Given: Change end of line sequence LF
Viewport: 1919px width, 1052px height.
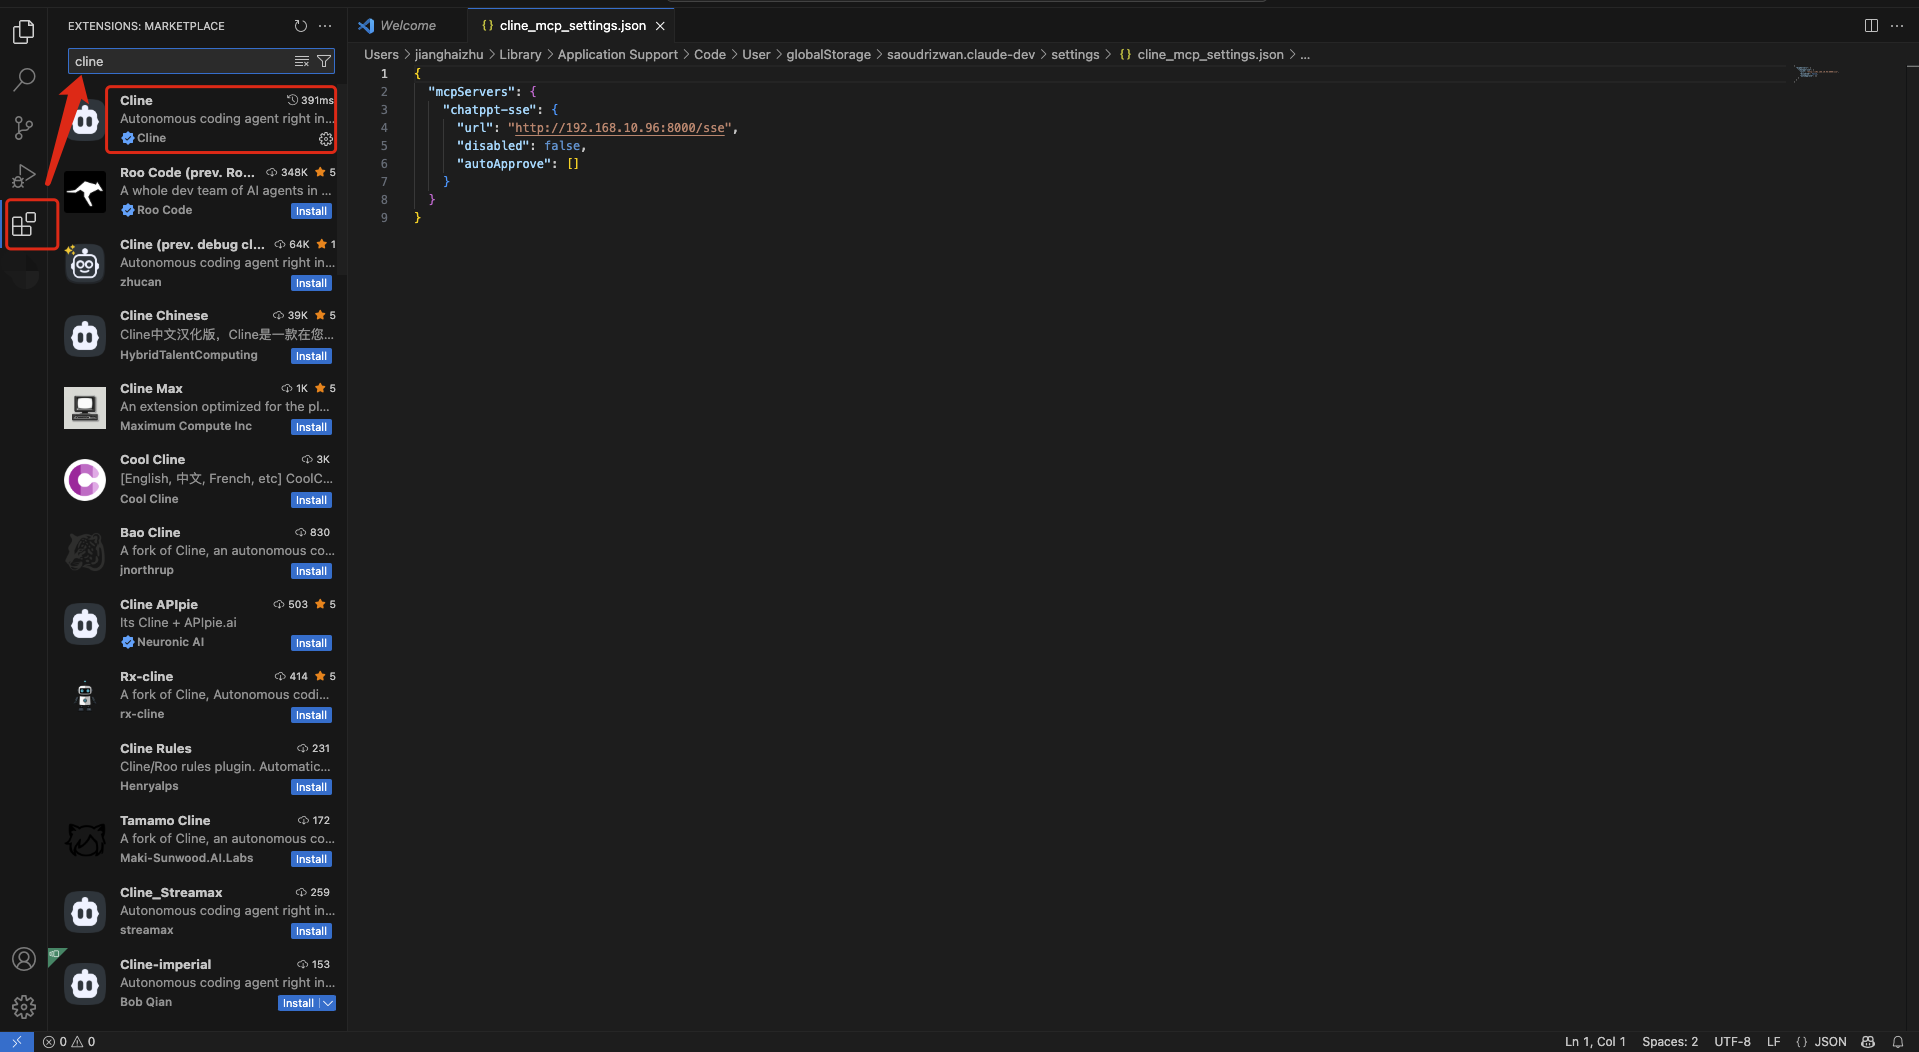Looking at the screenshot, I should [1773, 1041].
